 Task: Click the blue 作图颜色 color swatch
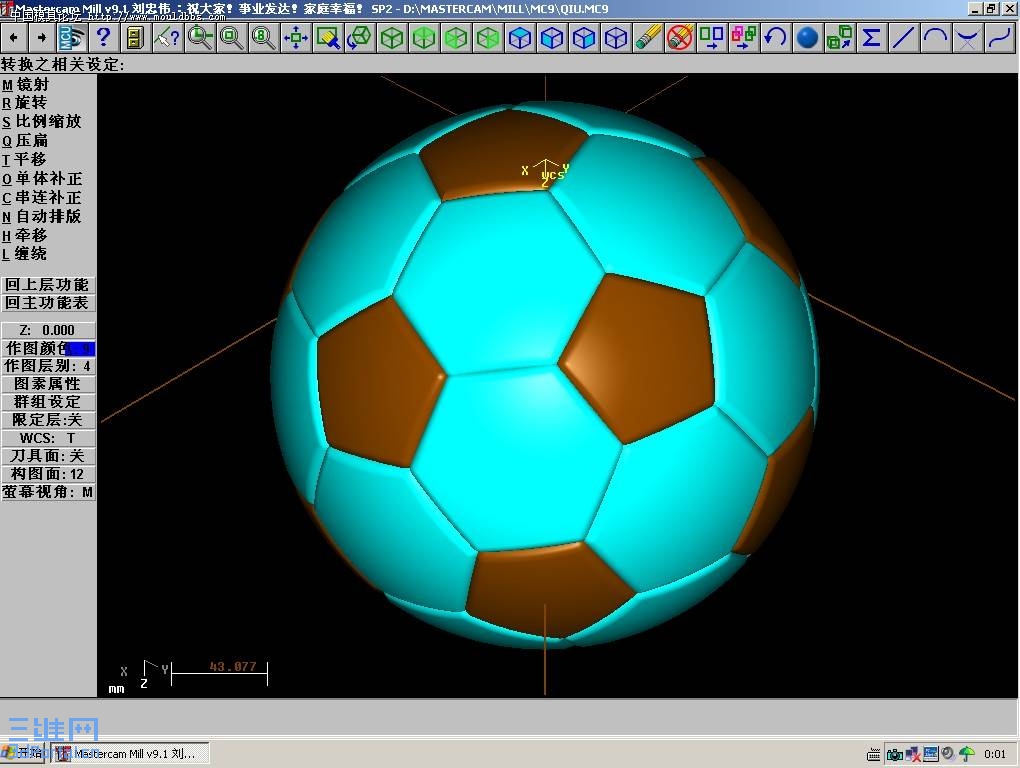click(81, 349)
